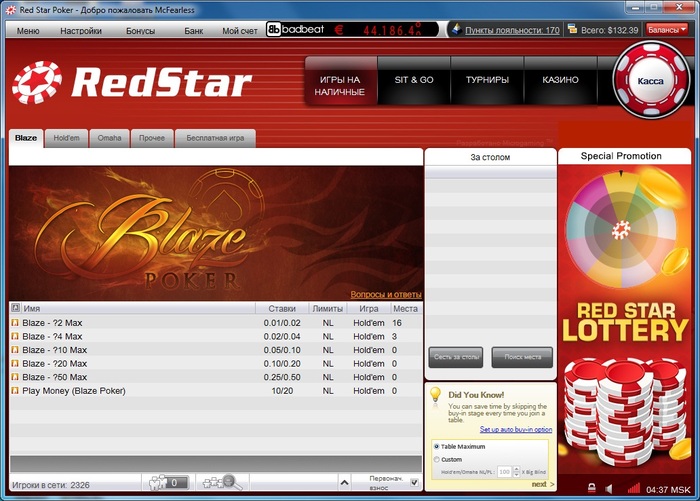Screen dimensions: 700x501
Task: Click the Blaze Poker banner
Action: [216, 233]
